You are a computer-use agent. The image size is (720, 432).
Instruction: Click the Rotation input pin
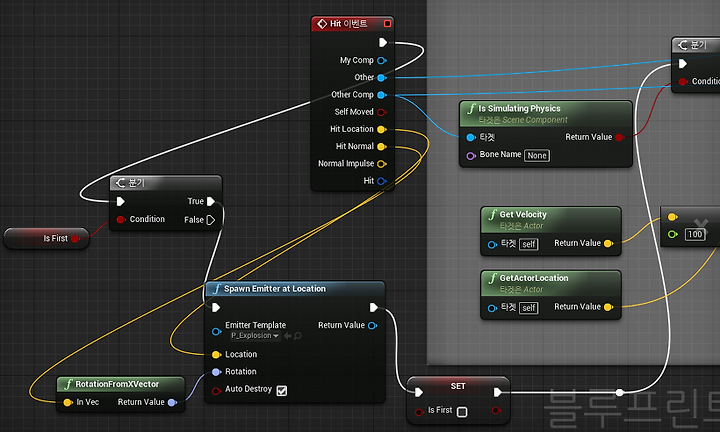[216, 372]
